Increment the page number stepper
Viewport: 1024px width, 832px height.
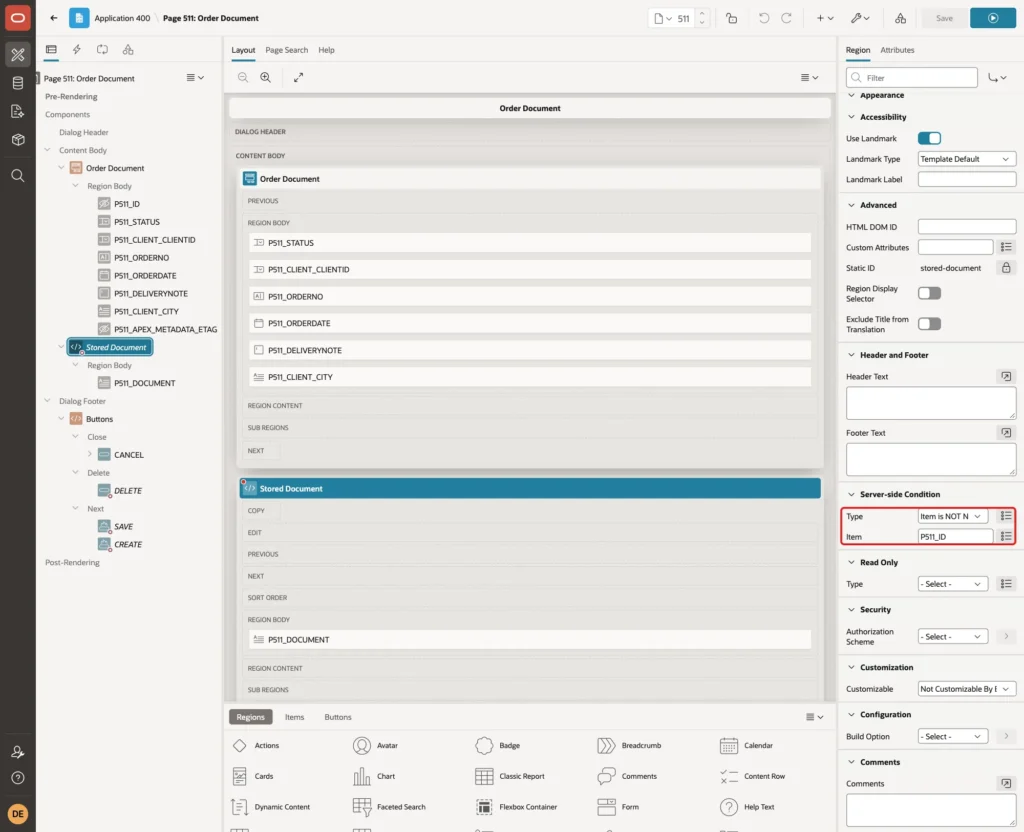pos(702,14)
